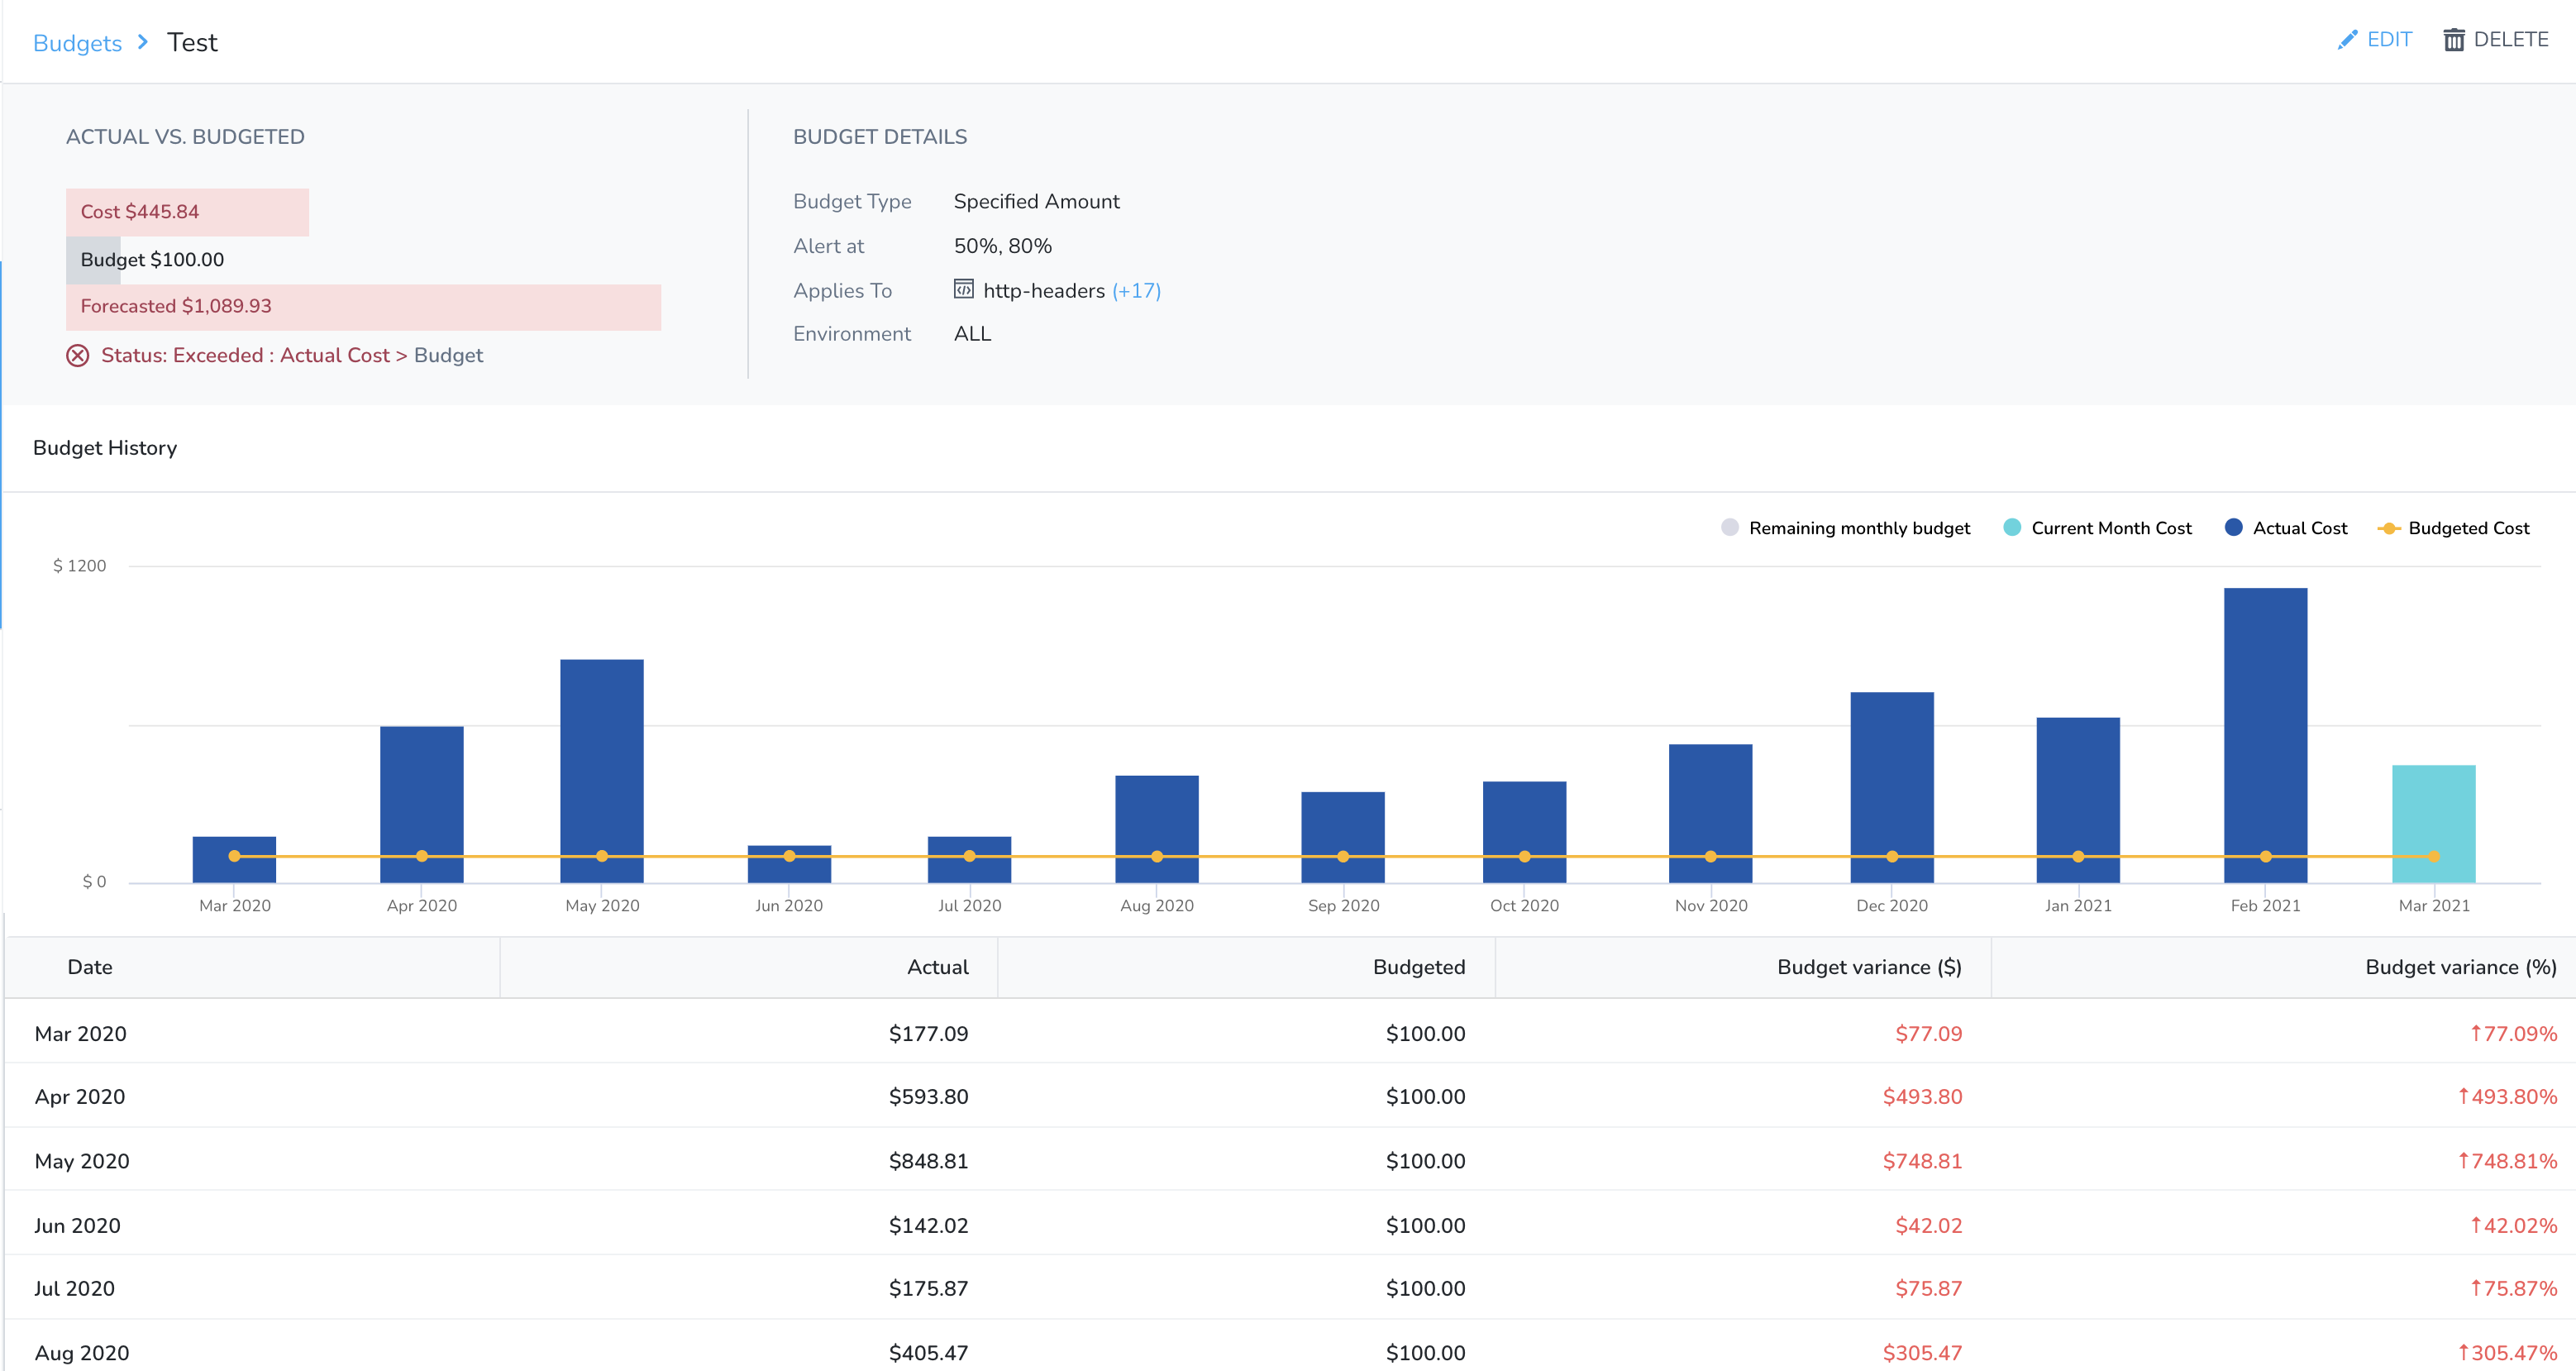Select the Jun 2020 table row date
Image resolution: width=2576 pixels, height=1371 pixels.
(77, 1226)
